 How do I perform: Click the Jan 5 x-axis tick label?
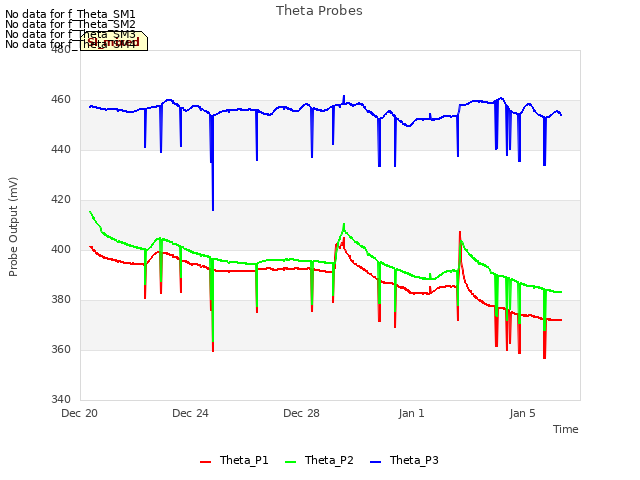click(x=522, y=413)
